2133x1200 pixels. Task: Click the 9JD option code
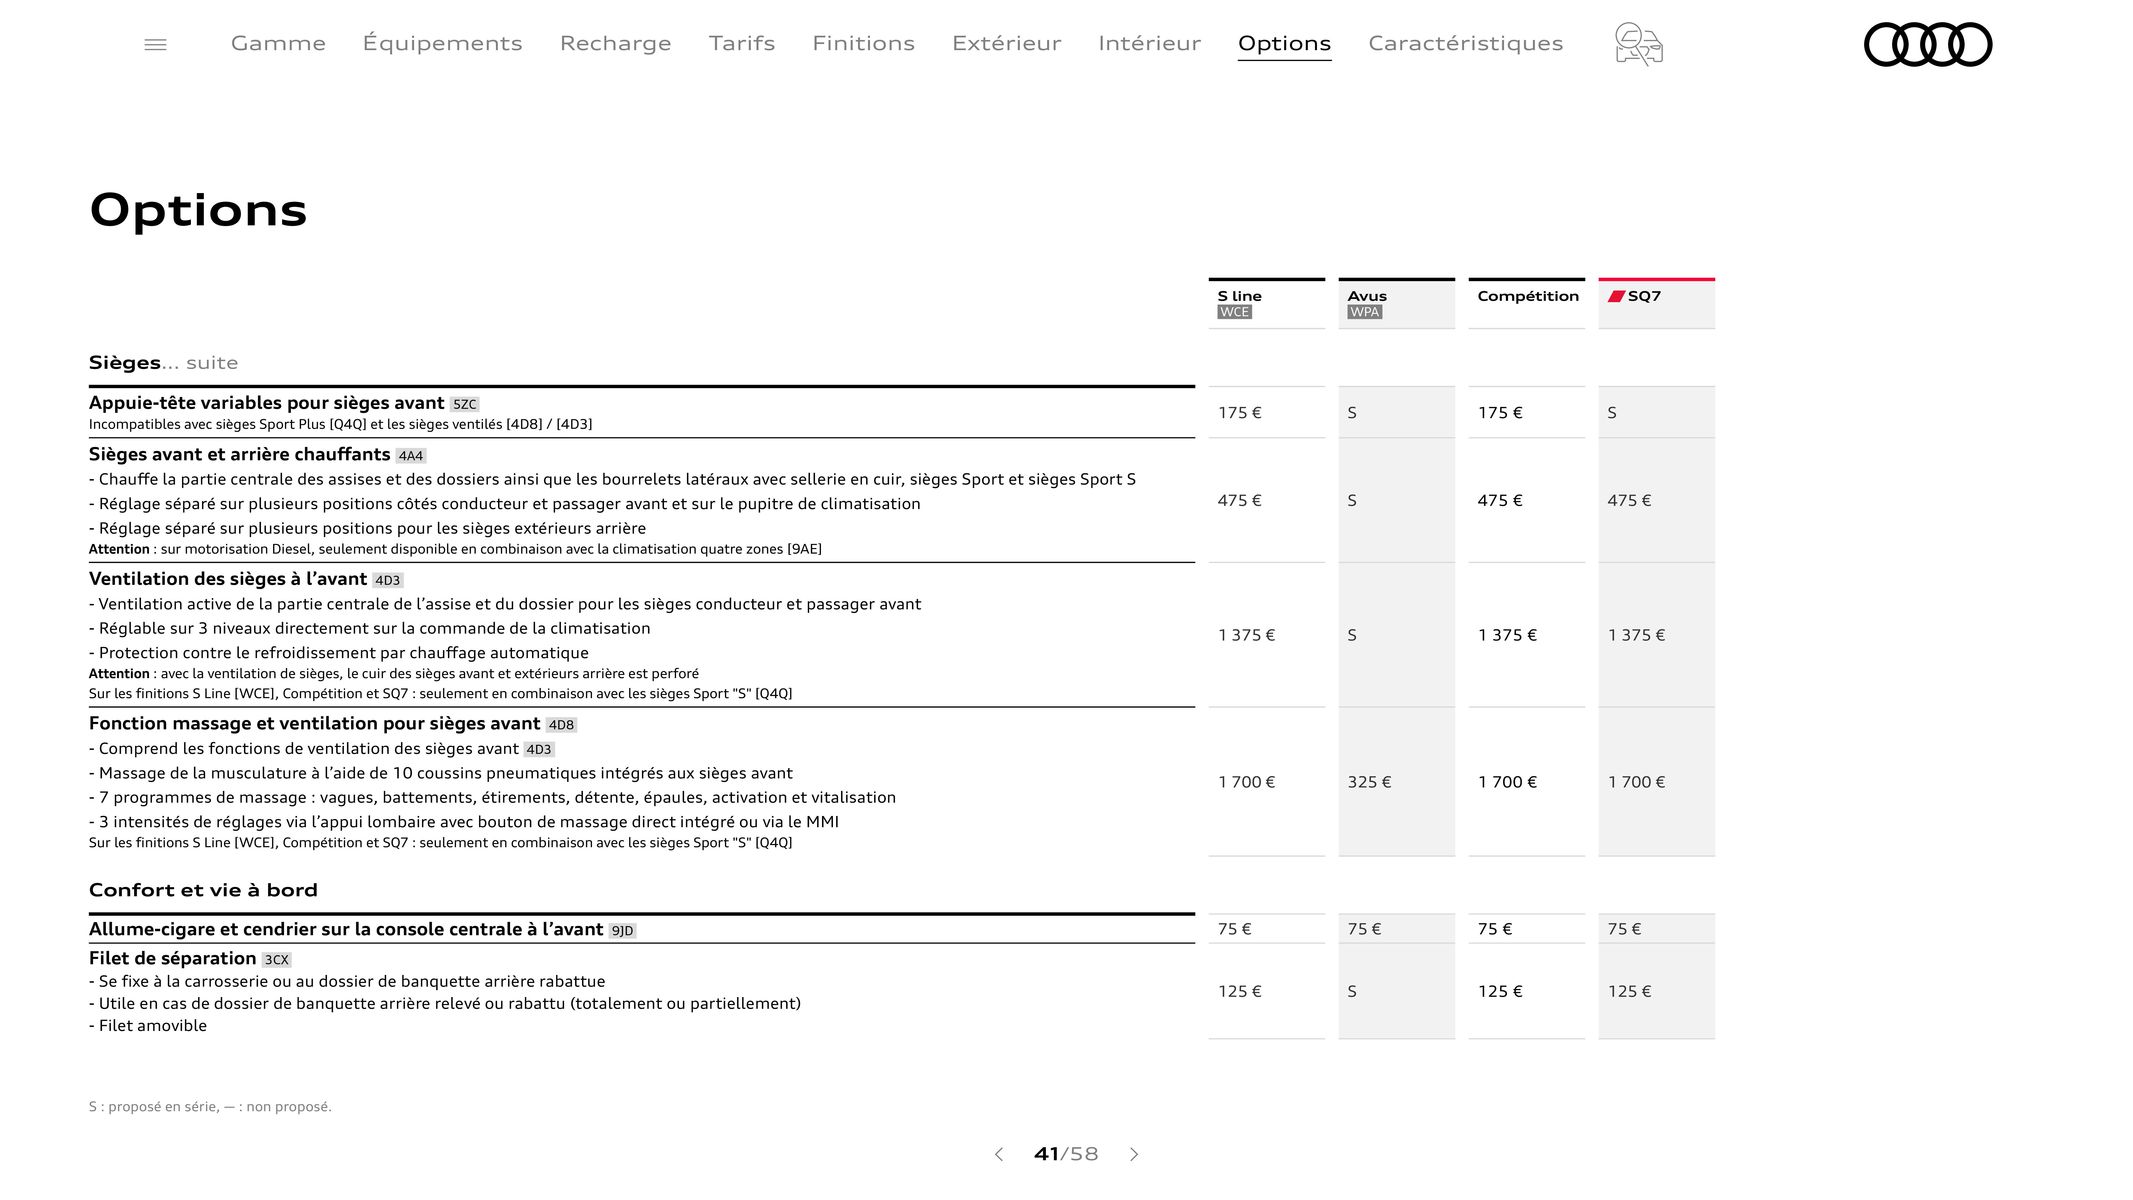click(622, 931)
